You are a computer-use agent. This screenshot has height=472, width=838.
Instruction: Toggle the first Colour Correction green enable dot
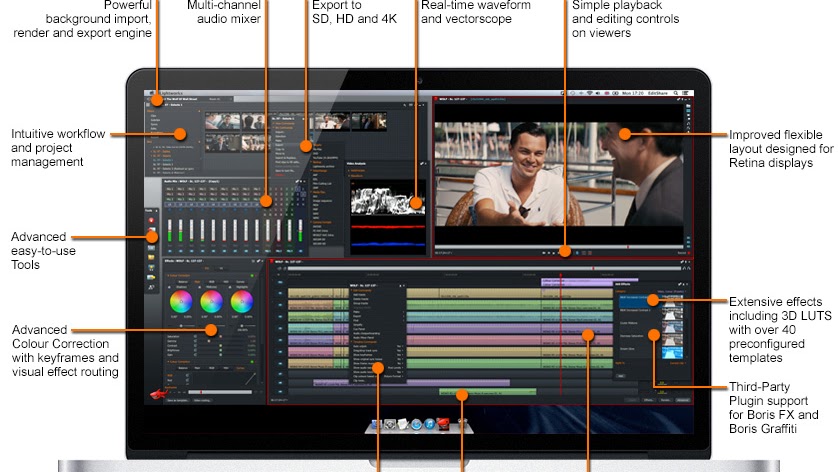pyautogui.click(x=252, y=276)
